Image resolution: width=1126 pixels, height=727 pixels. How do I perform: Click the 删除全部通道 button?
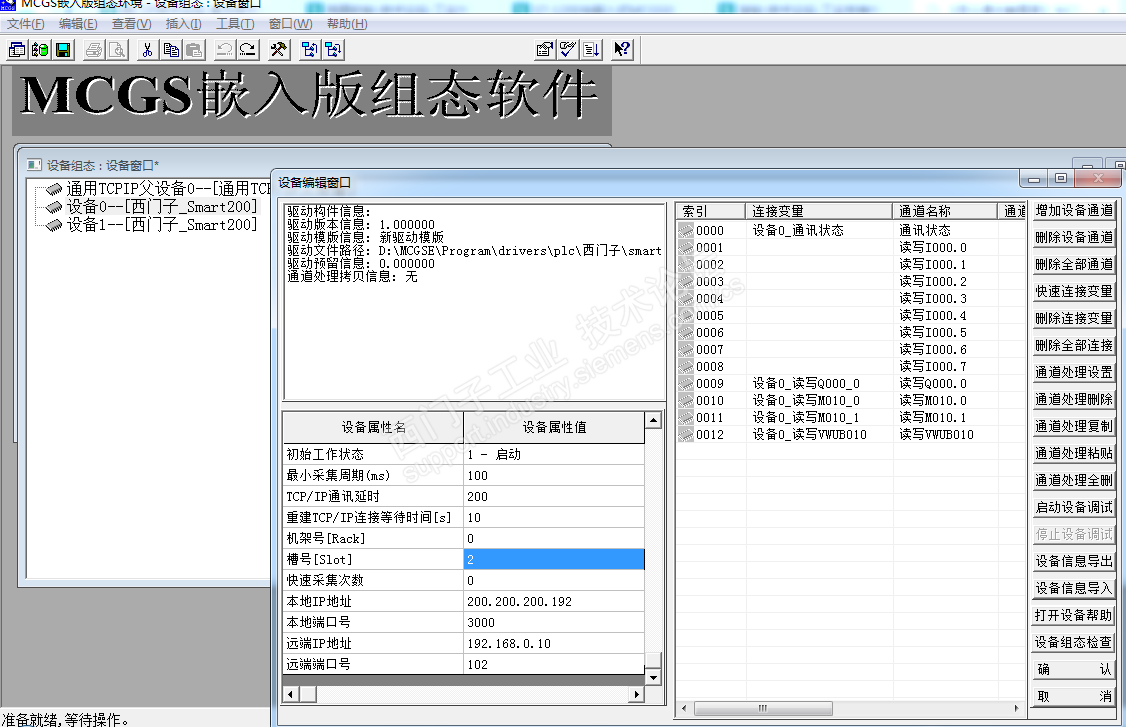point(1074,264)
